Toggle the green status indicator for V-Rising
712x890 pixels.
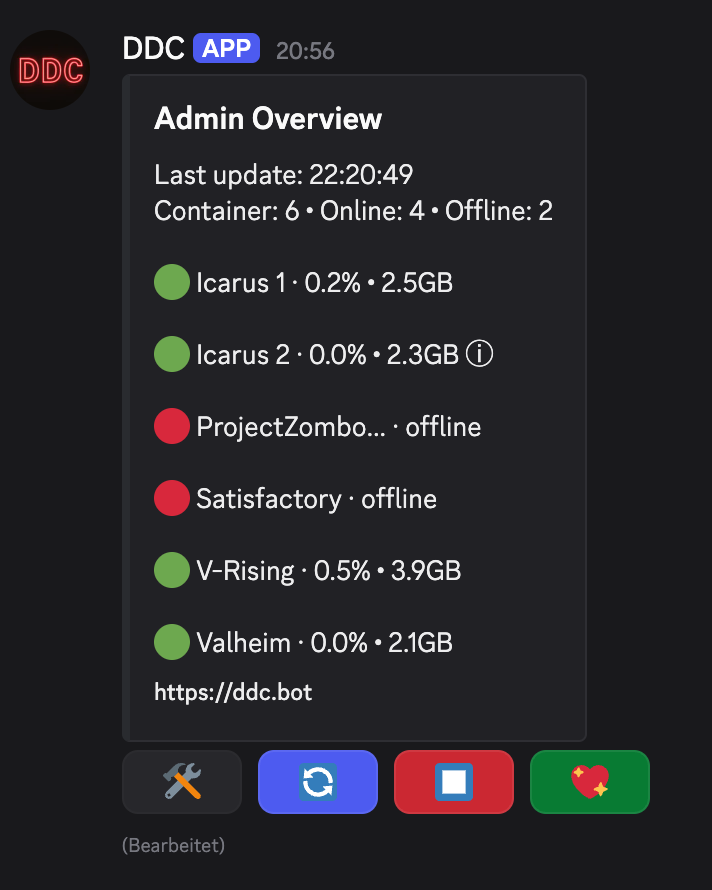(171, 570)
